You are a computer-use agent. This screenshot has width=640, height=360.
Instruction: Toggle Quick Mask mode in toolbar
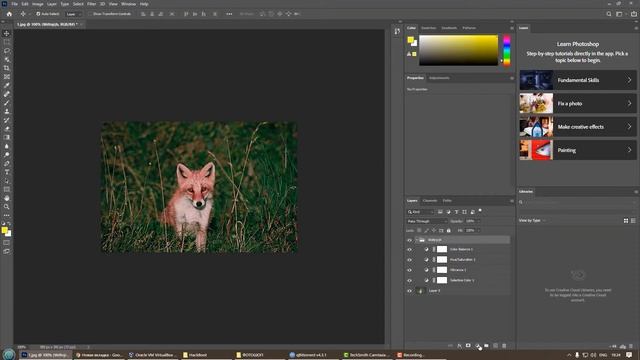7,242
